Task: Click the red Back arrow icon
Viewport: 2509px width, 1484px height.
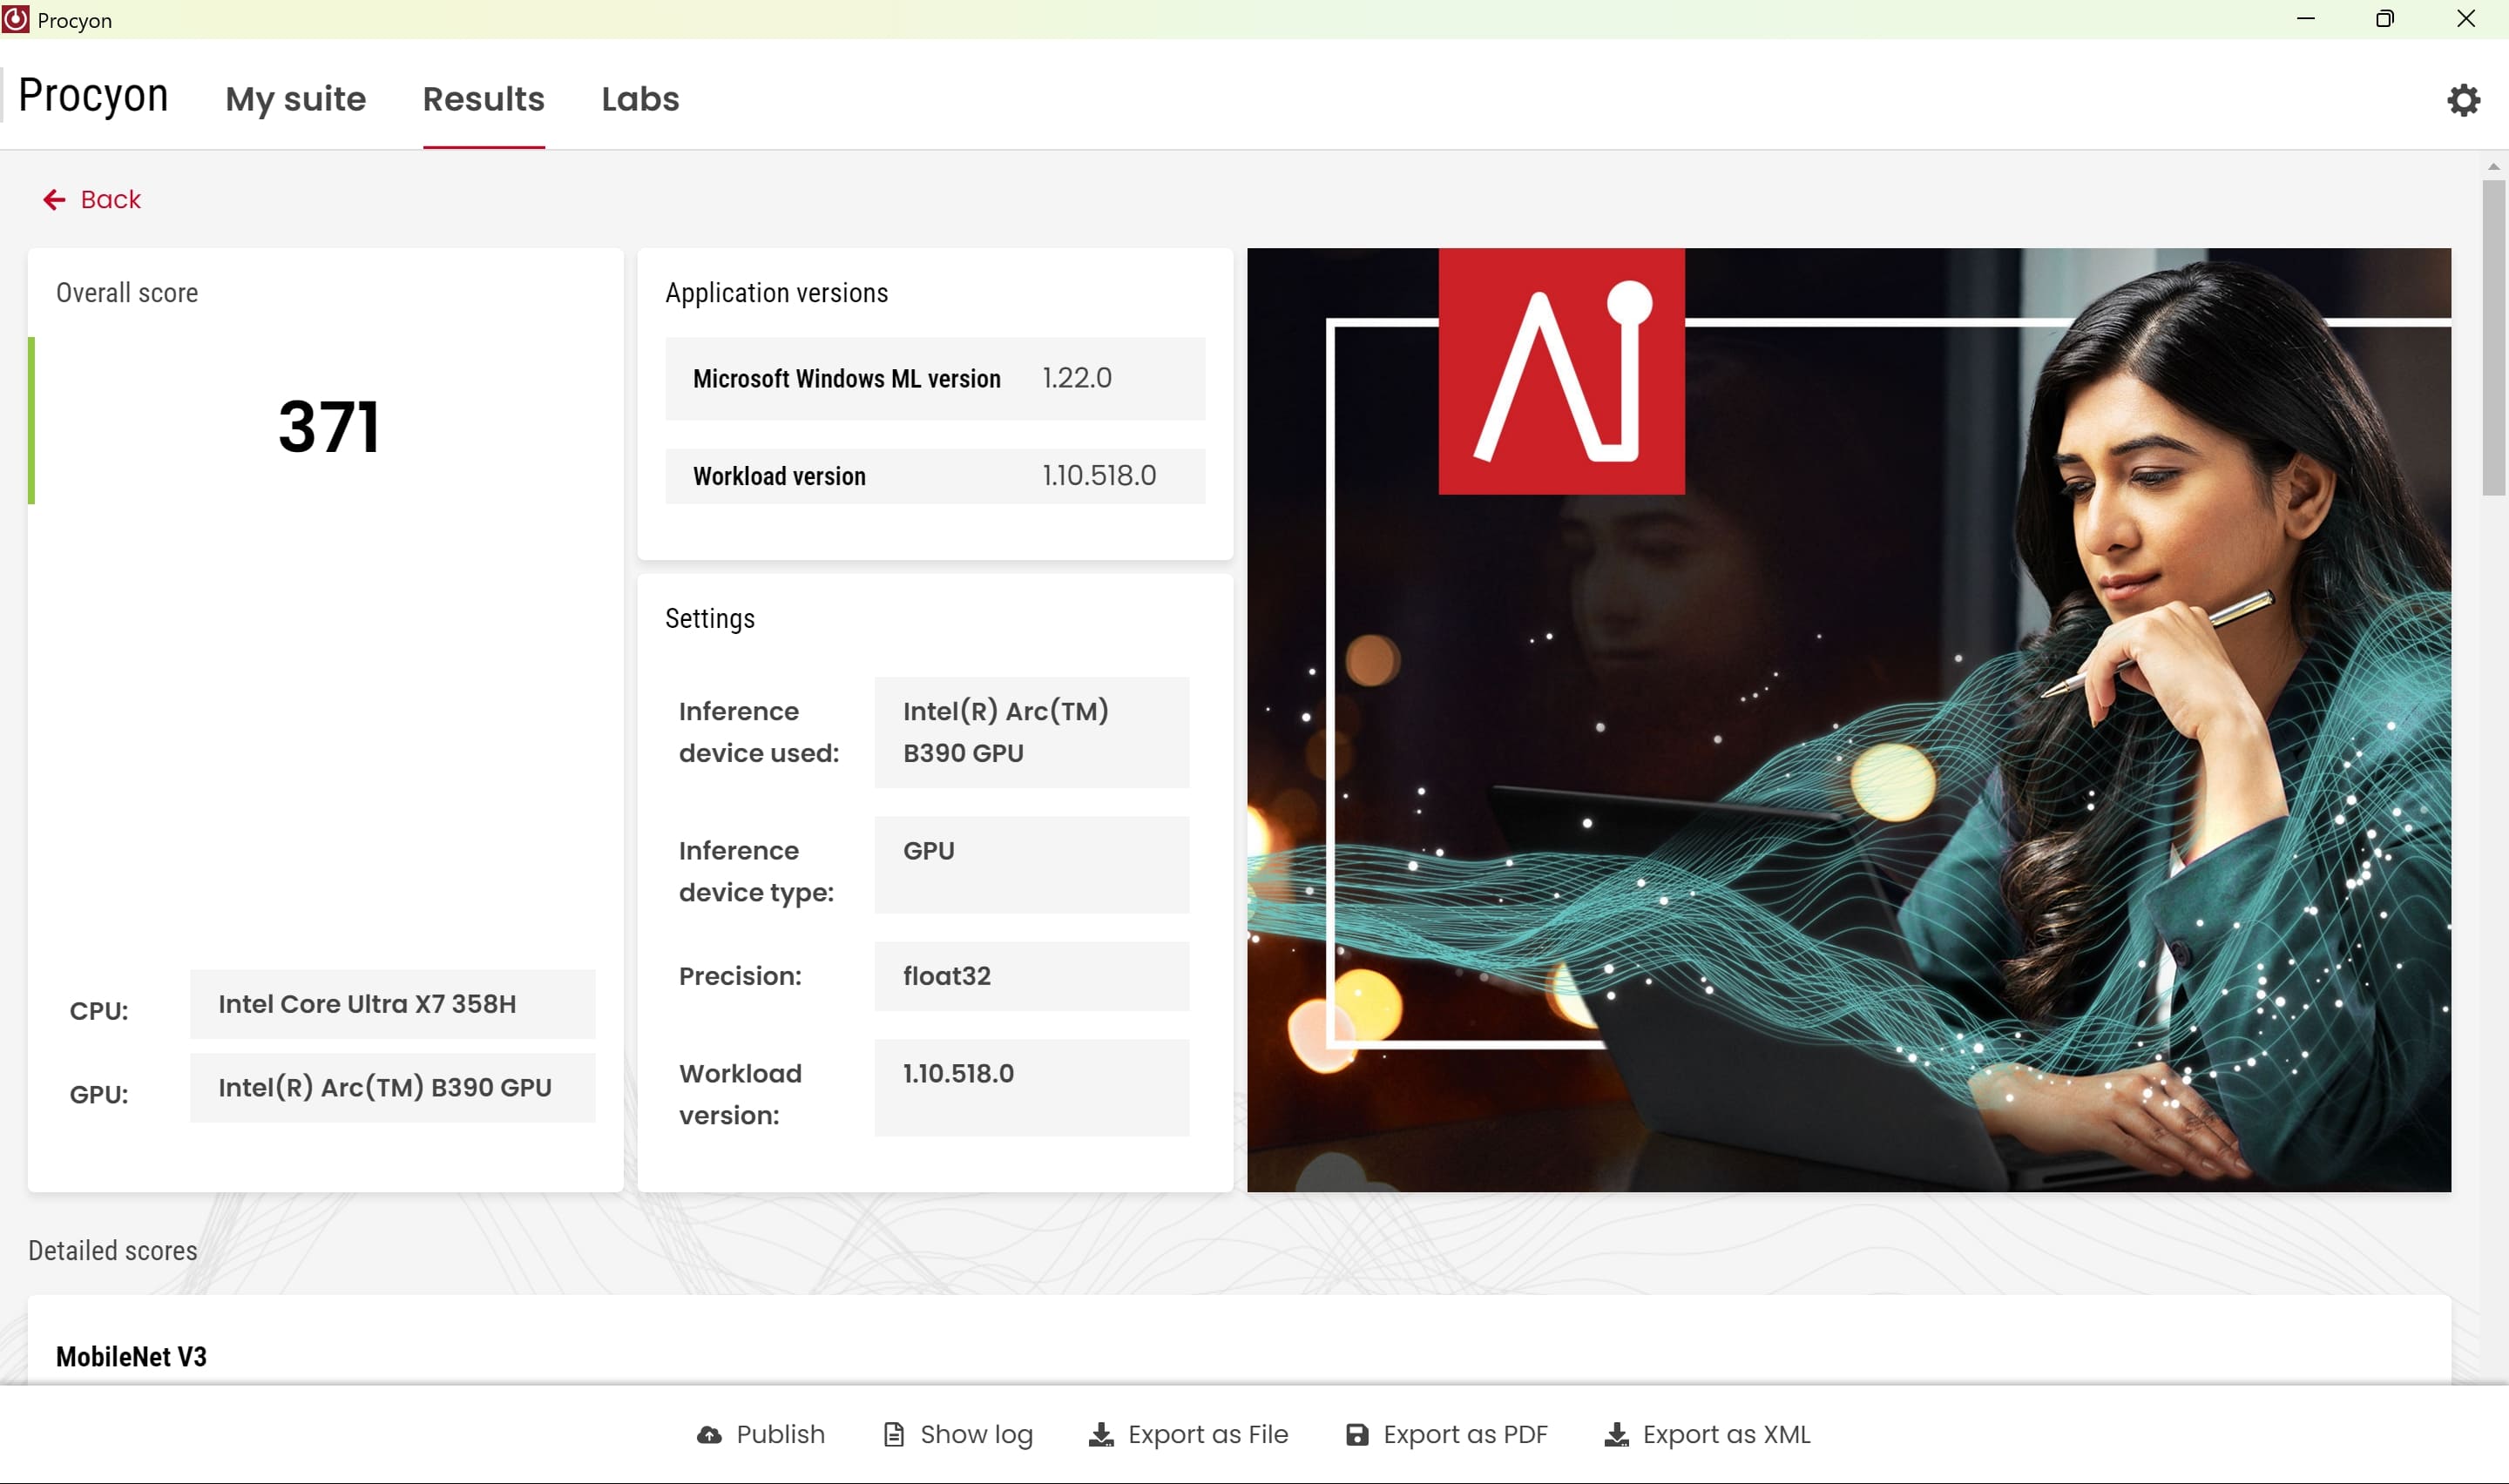Action: [x=54, y=200]
